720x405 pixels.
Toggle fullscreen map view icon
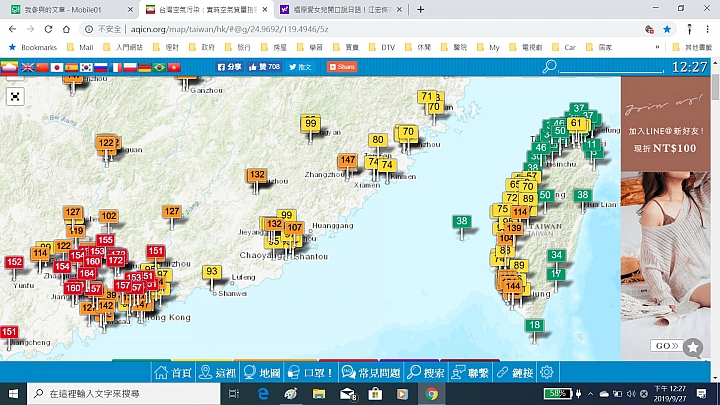point(15,96)
